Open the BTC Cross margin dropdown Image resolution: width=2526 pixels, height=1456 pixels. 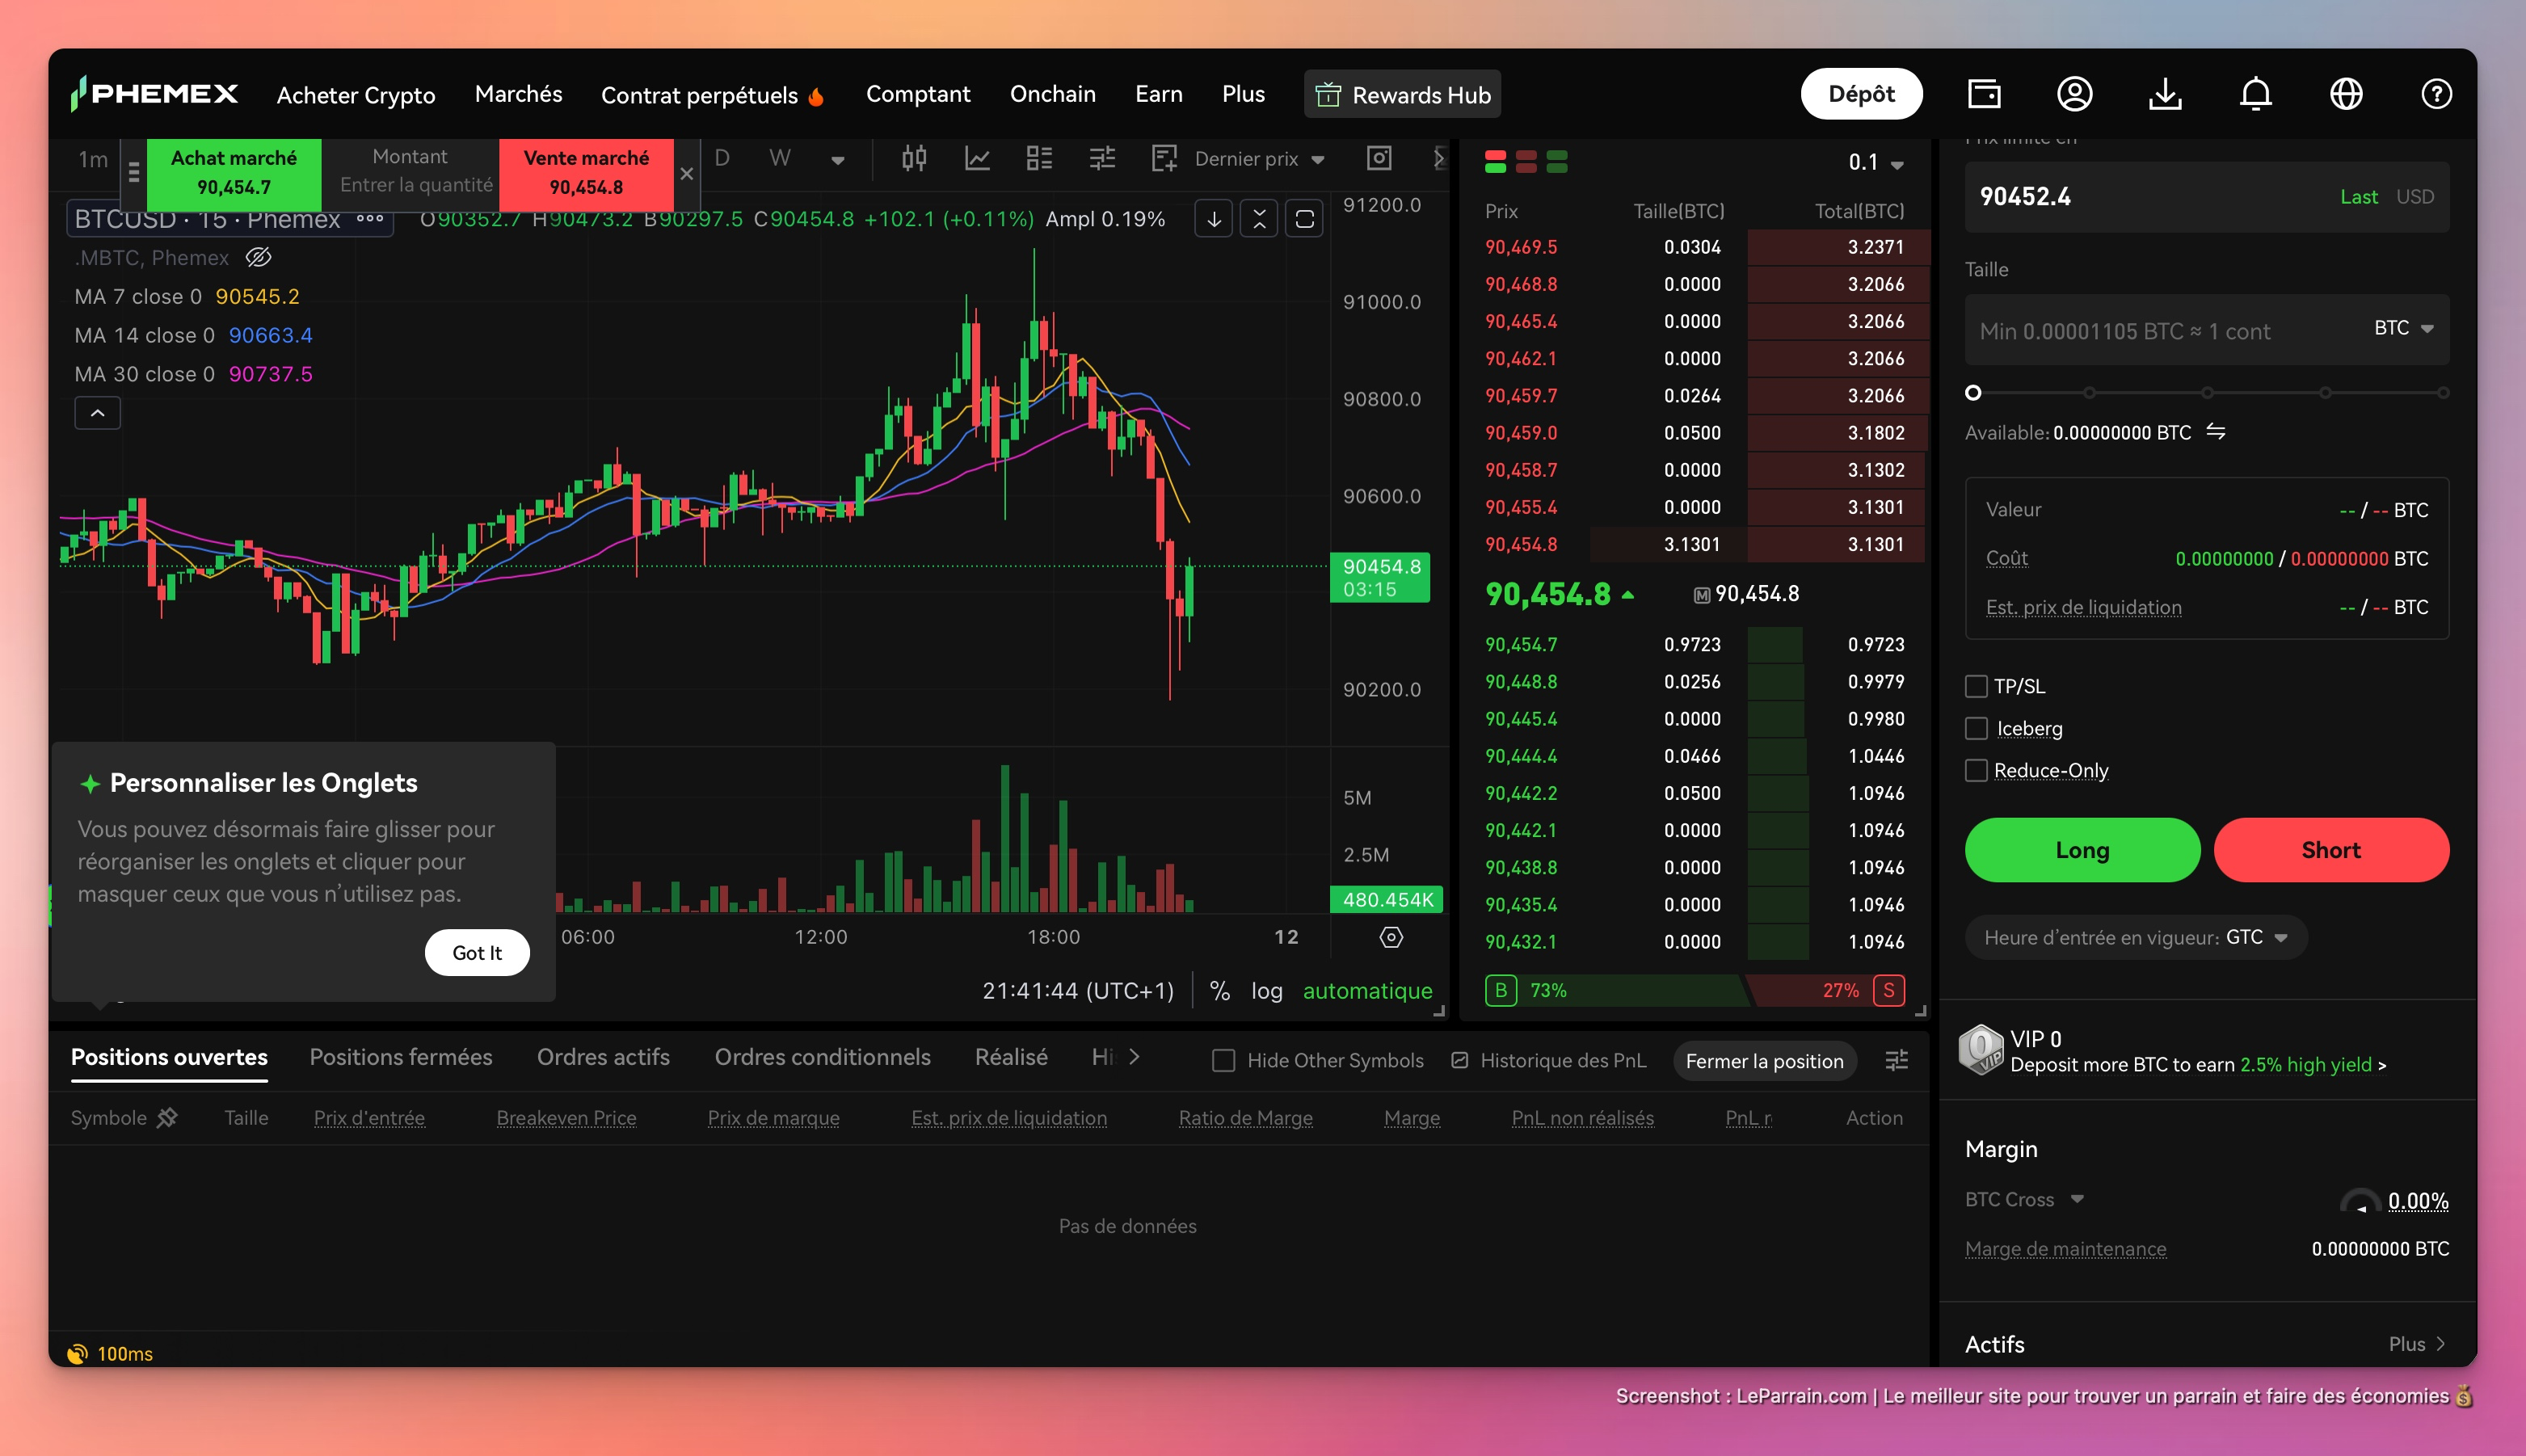pyautogui.click(x=2024, y=1199)
